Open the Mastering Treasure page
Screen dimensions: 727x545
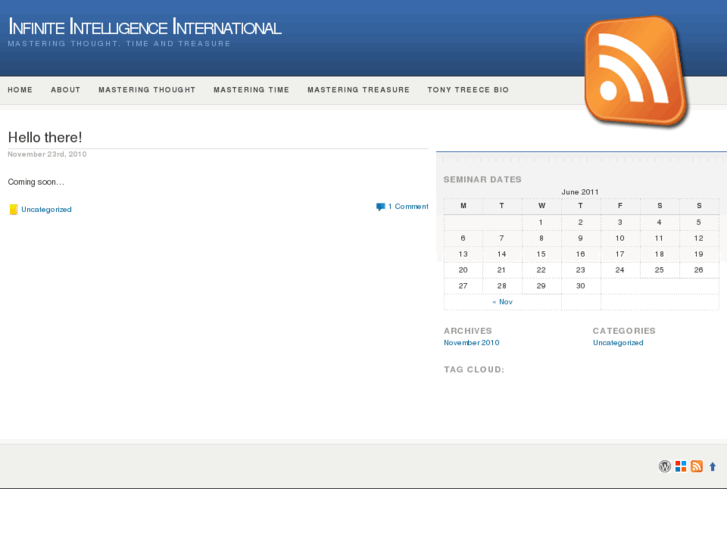tap(358, 90)
